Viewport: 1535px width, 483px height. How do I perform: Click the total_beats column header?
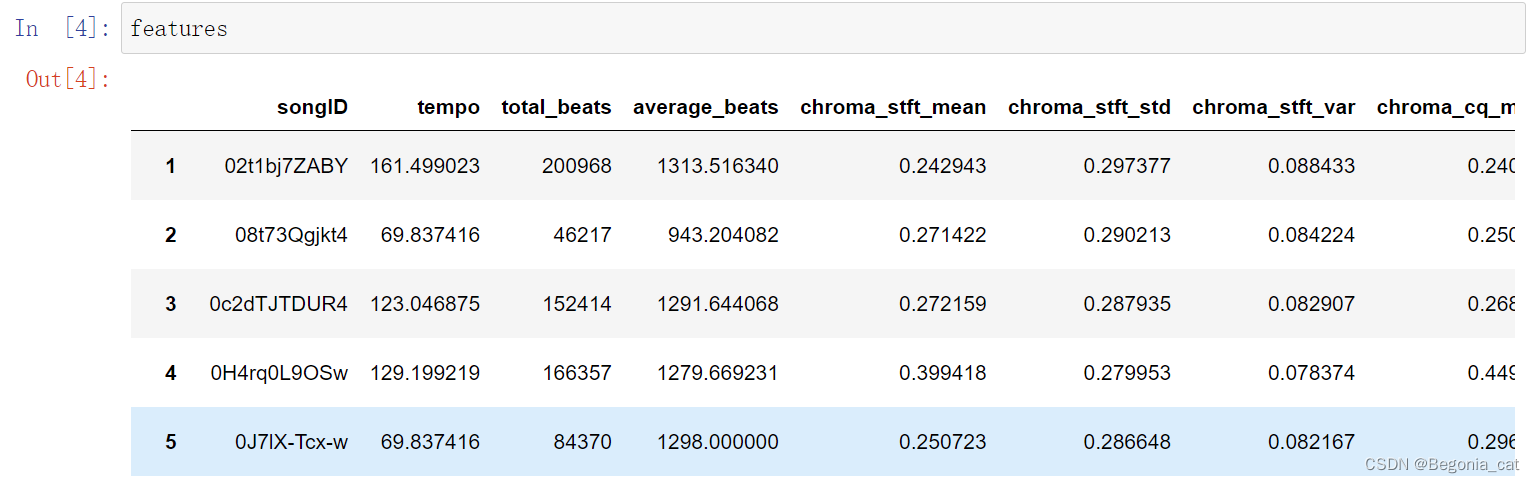point(556,108)
